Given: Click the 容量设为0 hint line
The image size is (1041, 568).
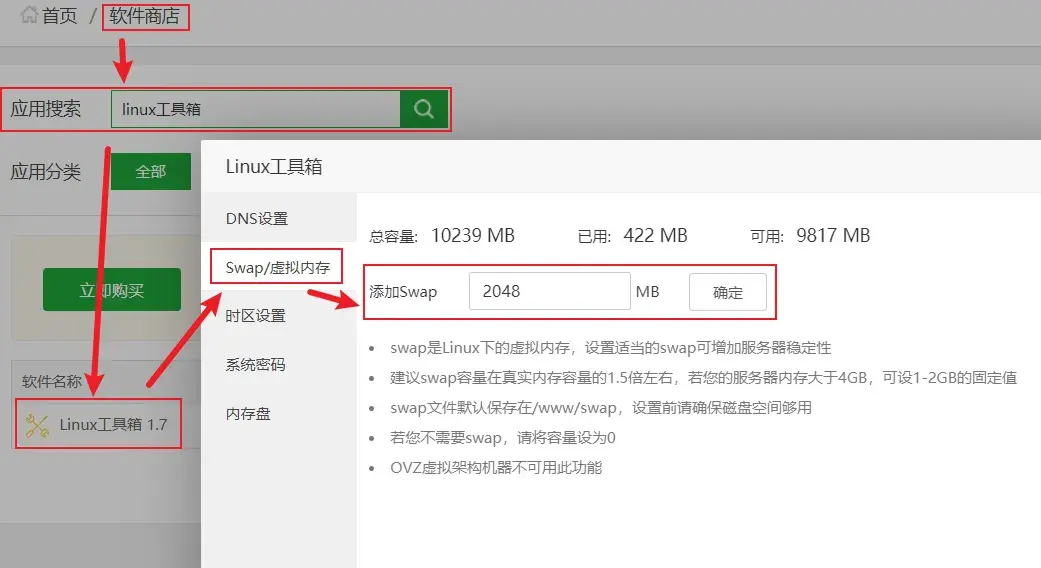Looking at the screenshot, I should click(503, 438).
